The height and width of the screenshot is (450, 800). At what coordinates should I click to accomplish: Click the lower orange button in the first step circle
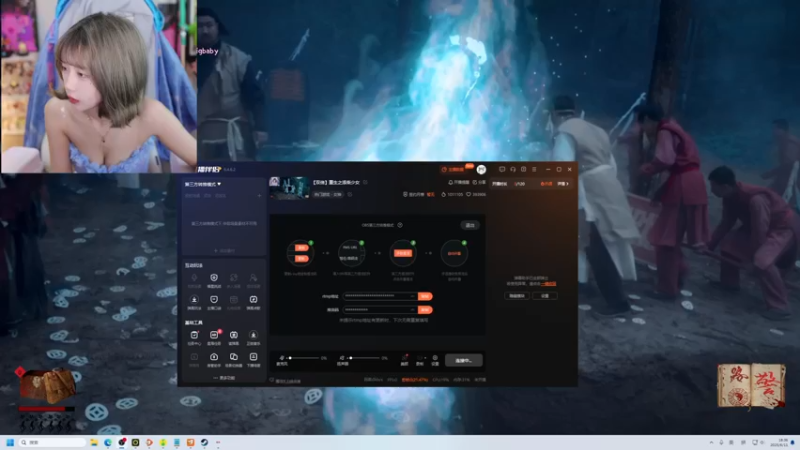point(302,258)
